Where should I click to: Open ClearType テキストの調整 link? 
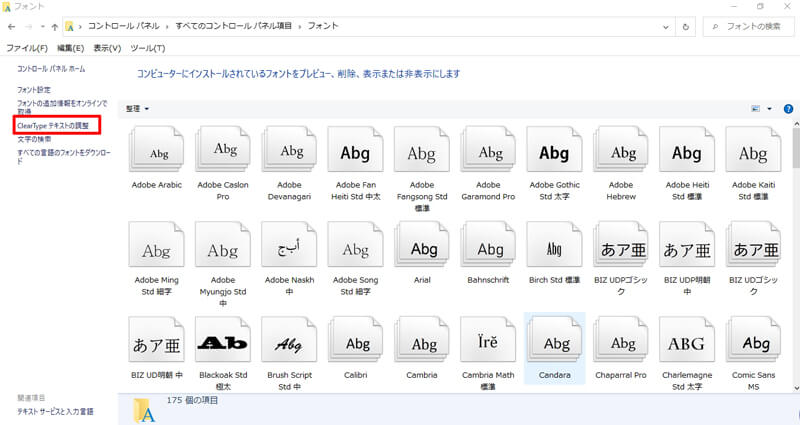(x=53, y=126)
